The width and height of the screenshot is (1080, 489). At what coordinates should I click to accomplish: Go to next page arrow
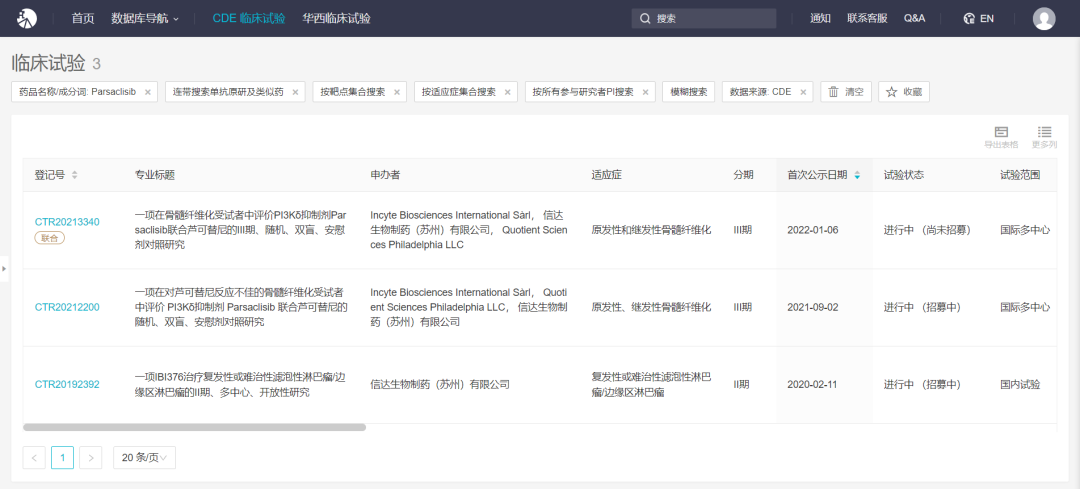pyautogui.click(x=91, y=457)
